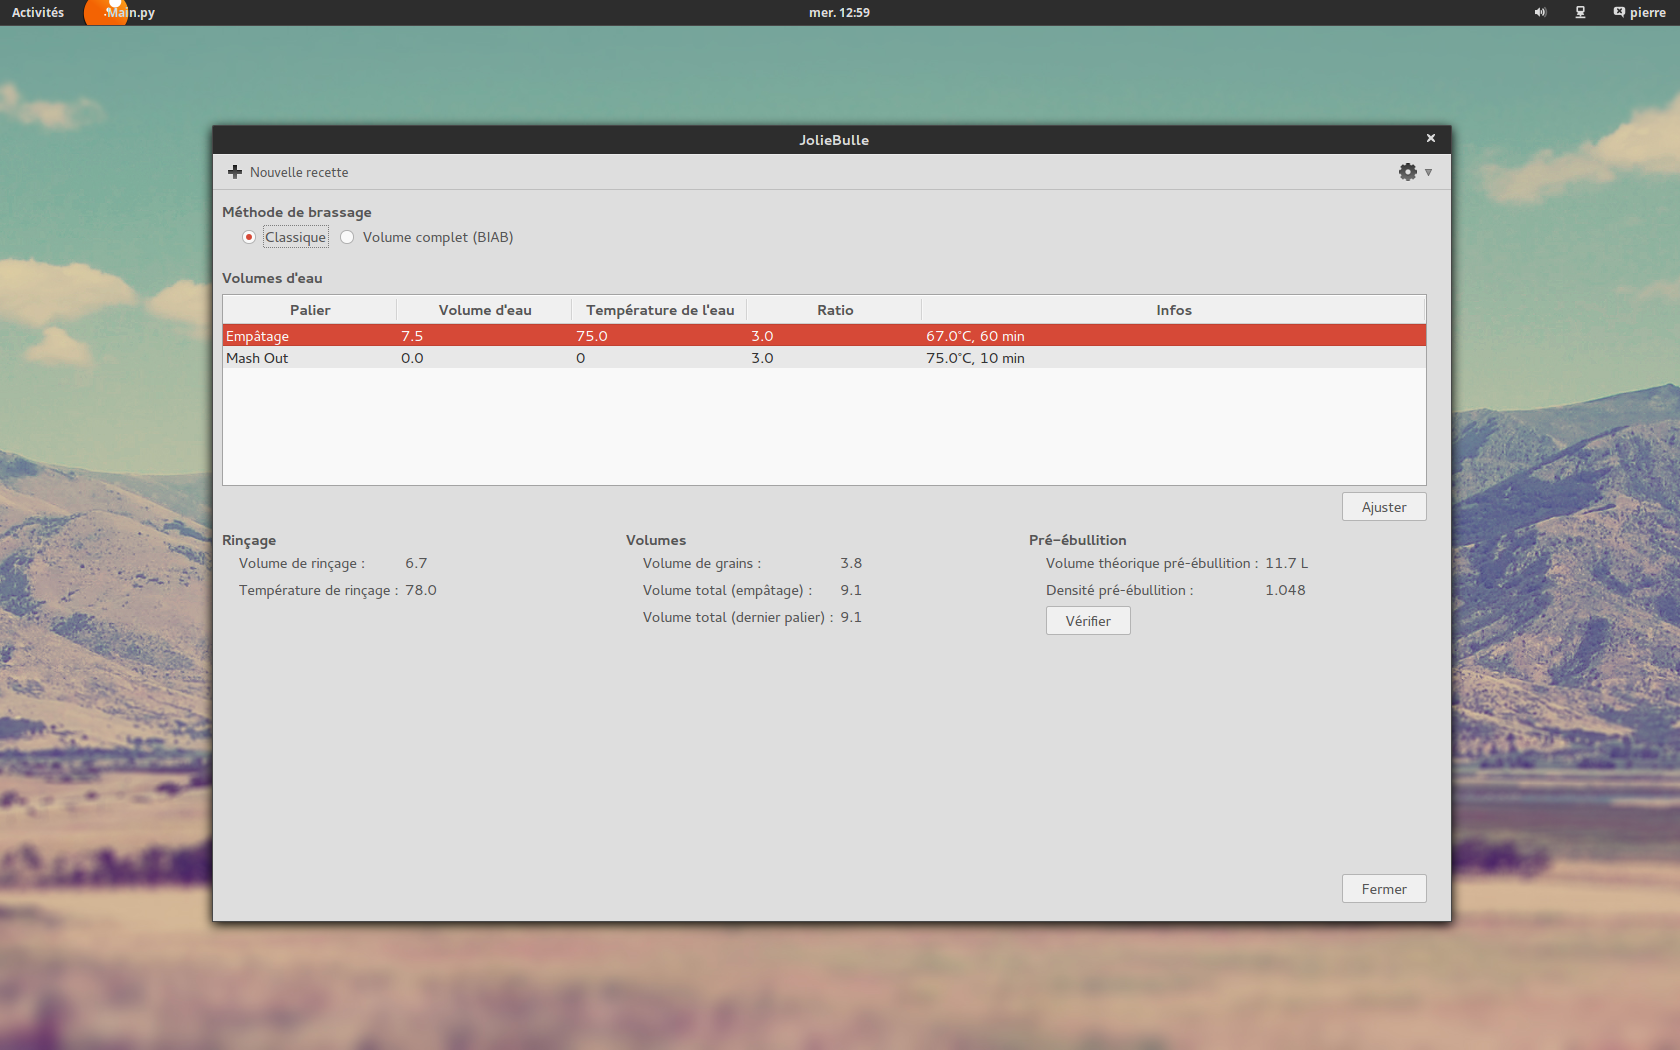Screen dimensions: 1680x1050
Task: Click the plus icon for Nouvelle recette
Action: [235, 172]
